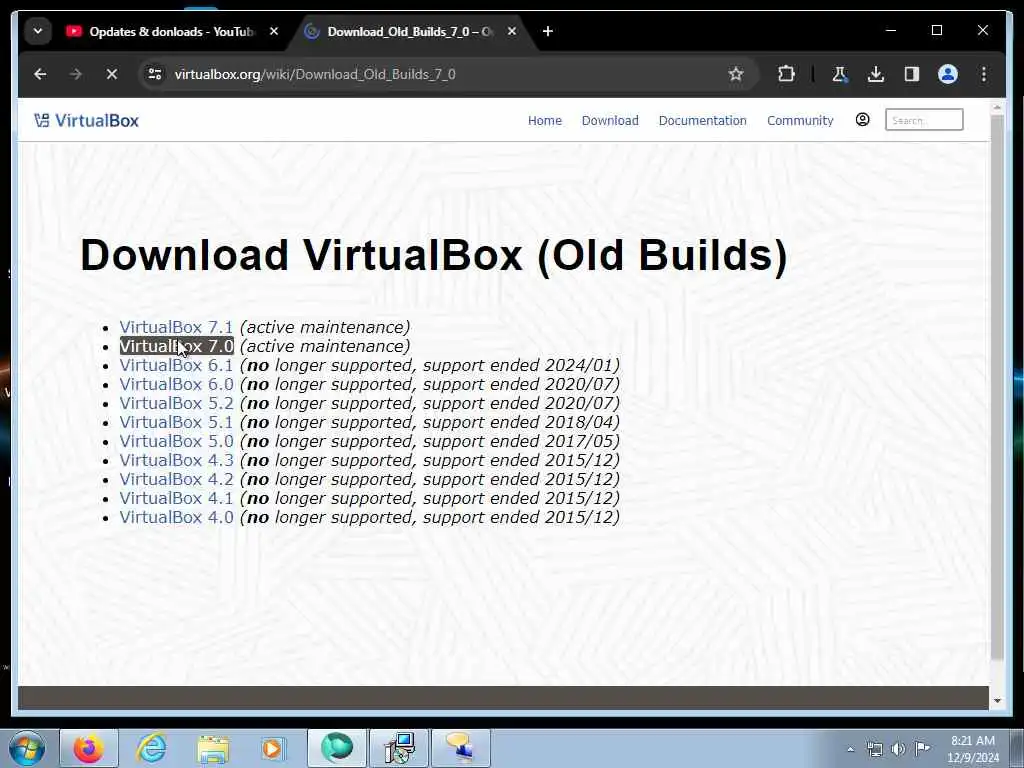
Task: Open the Windows Start button
Action: (27, 748)
